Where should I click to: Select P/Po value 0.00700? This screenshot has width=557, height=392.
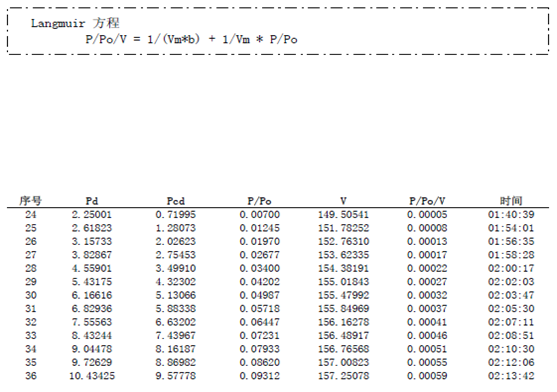[x=259, y=214]
